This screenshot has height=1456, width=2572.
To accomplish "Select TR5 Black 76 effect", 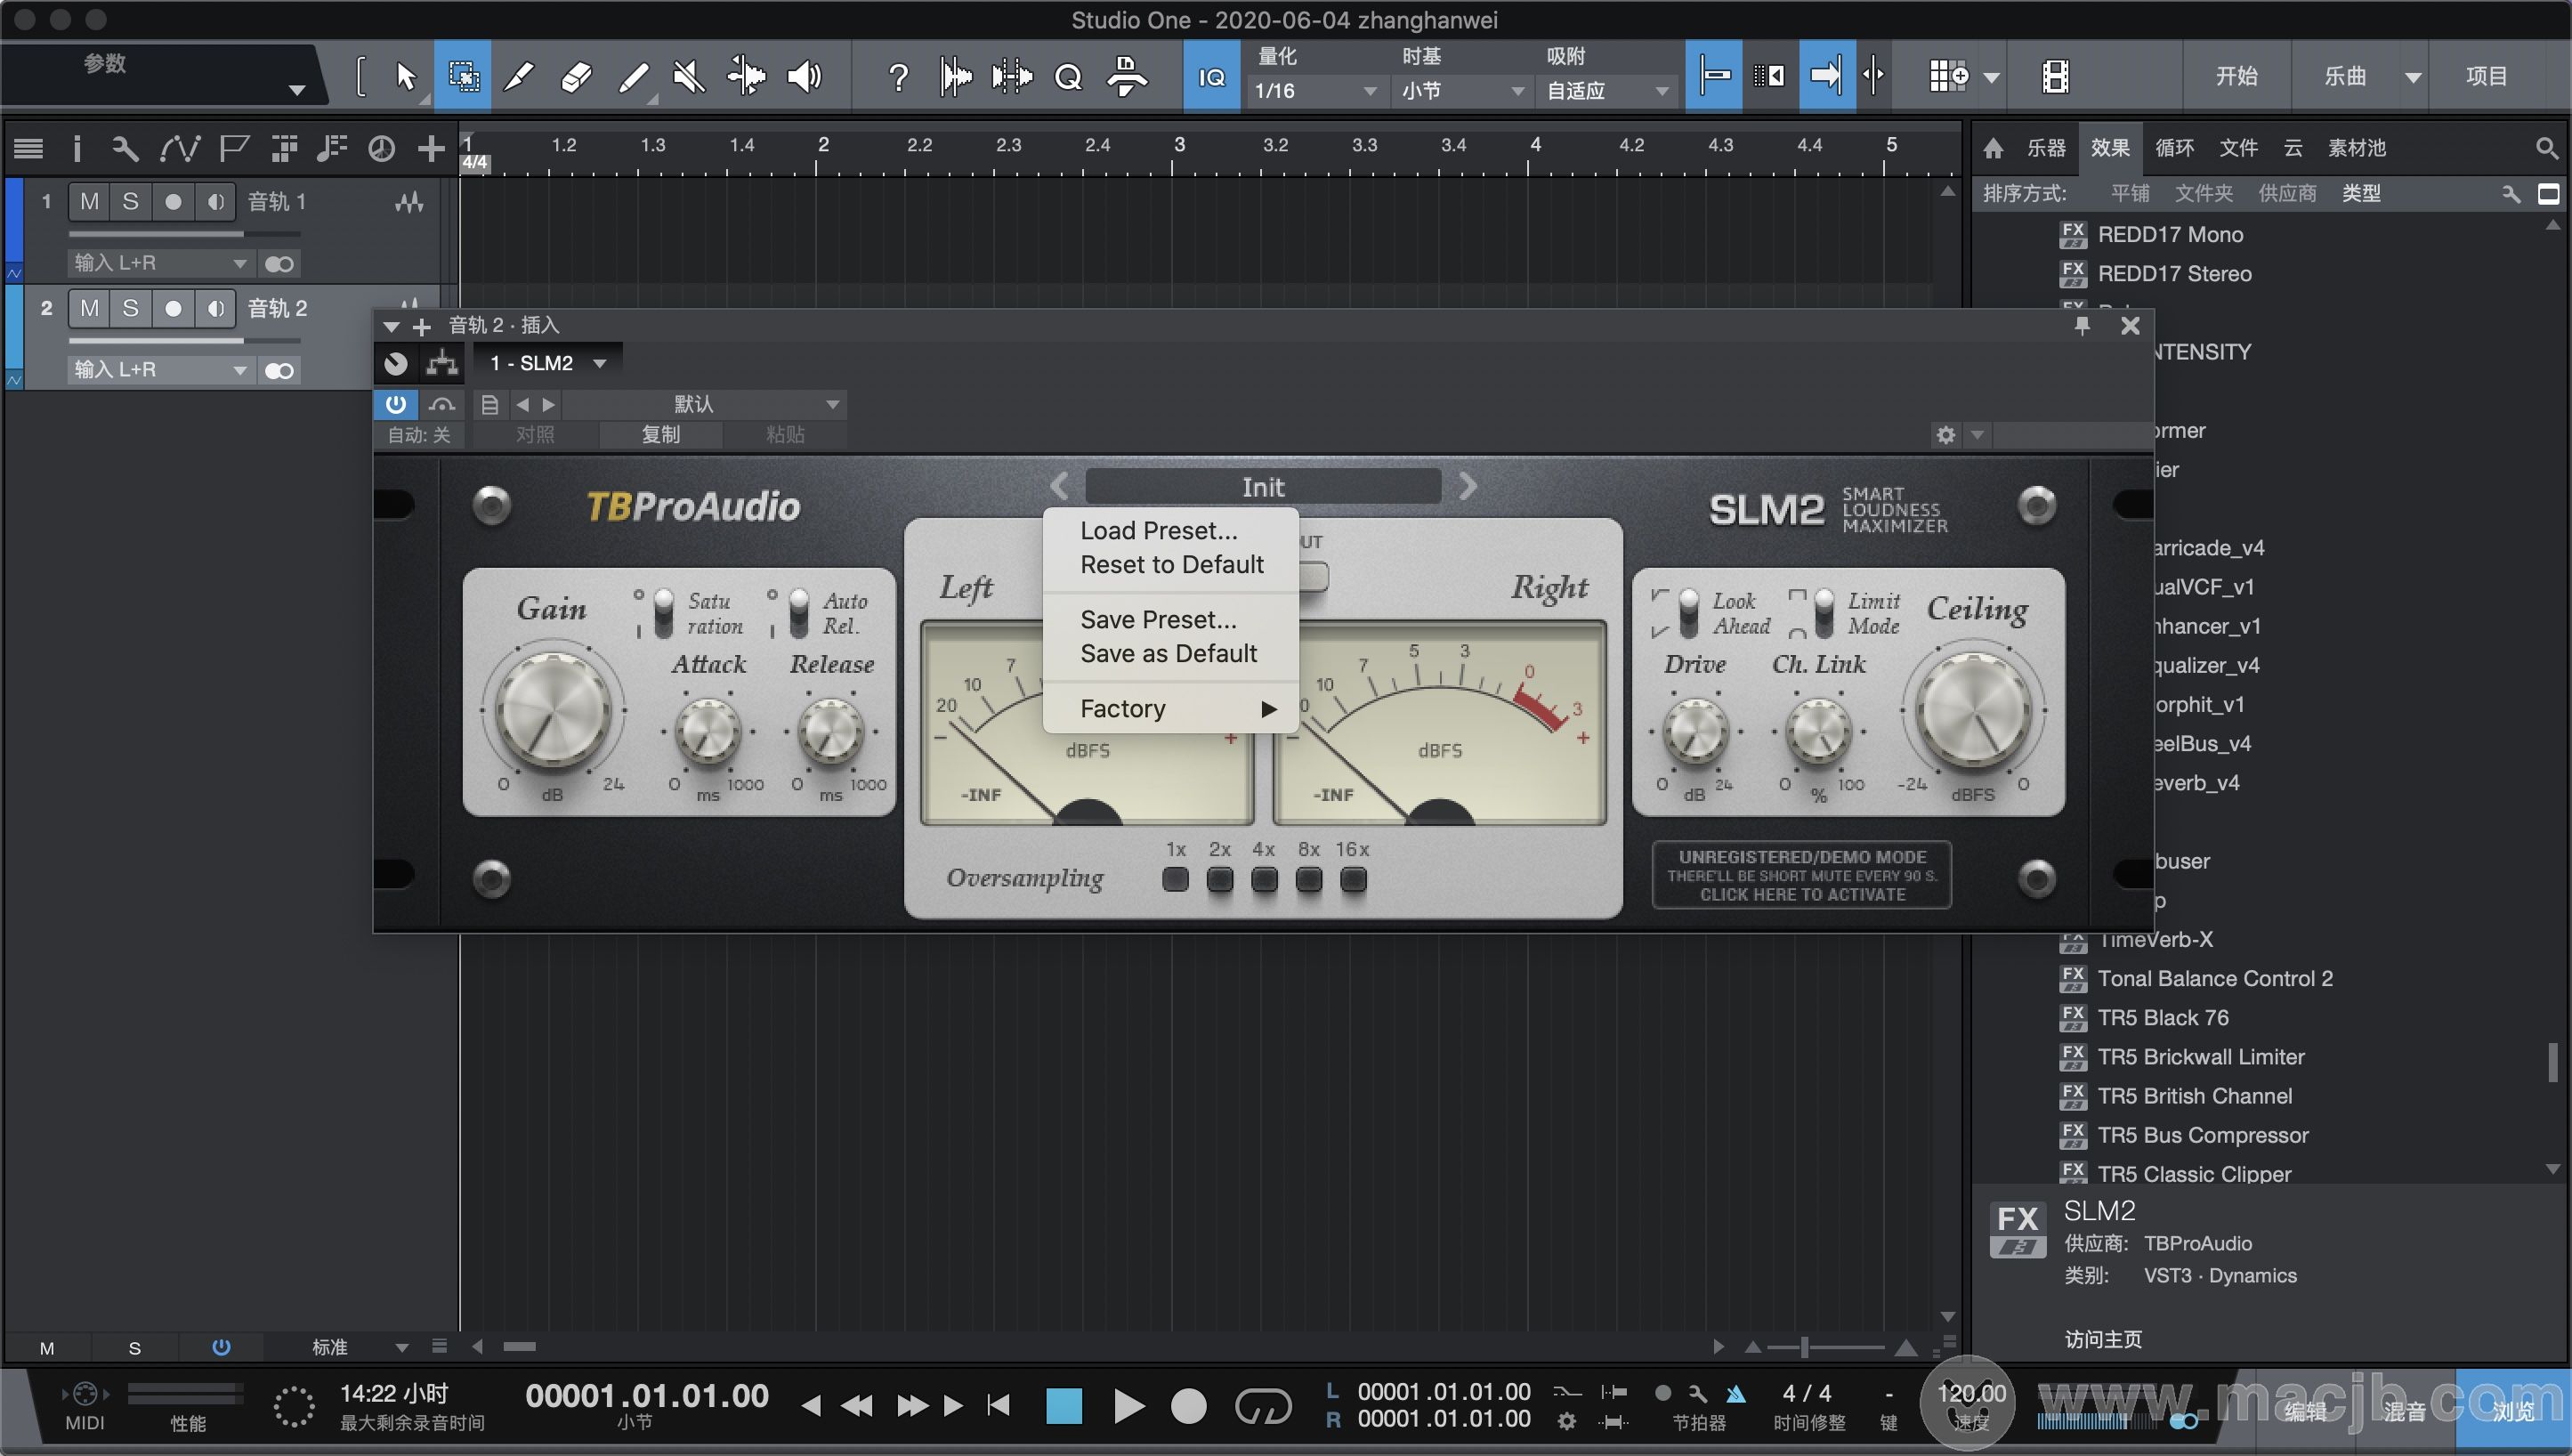I will (2163, 1017).
